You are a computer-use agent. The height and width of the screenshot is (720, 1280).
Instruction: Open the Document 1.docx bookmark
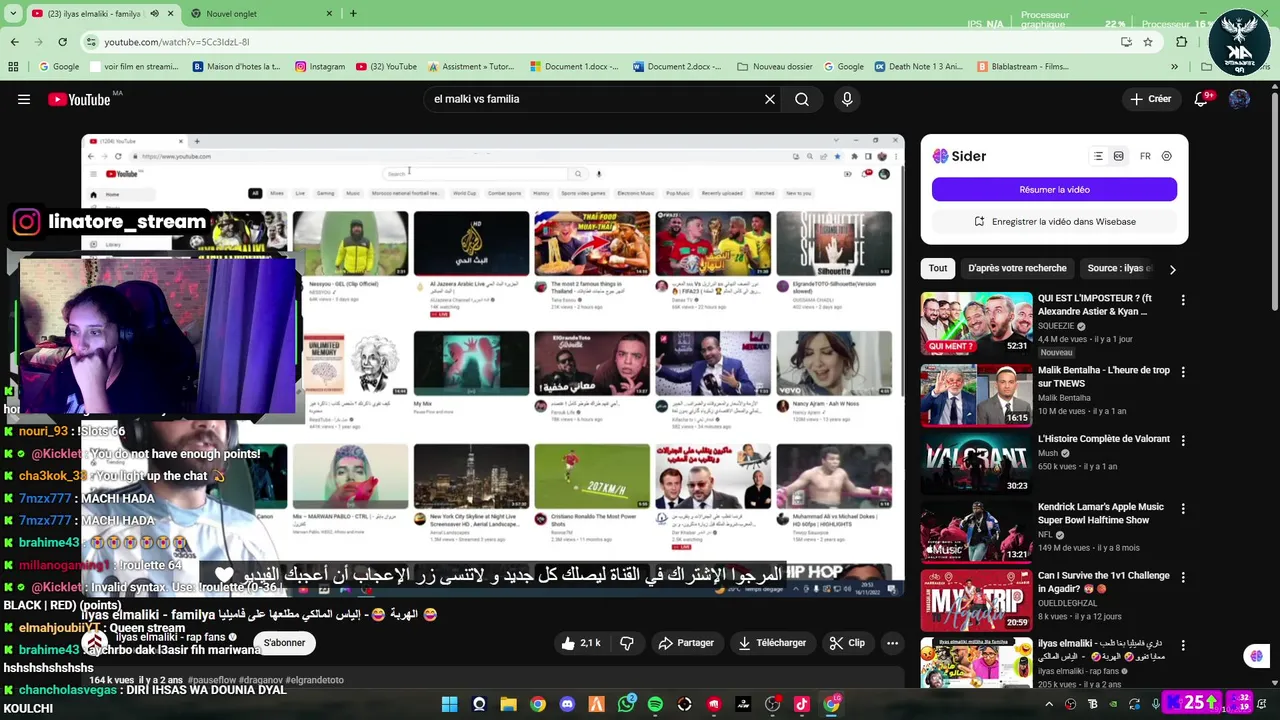click(575, 67)
